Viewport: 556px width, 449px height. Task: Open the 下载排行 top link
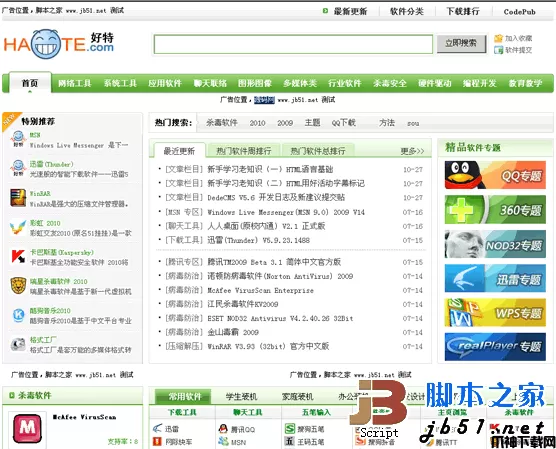click(463, 11)
